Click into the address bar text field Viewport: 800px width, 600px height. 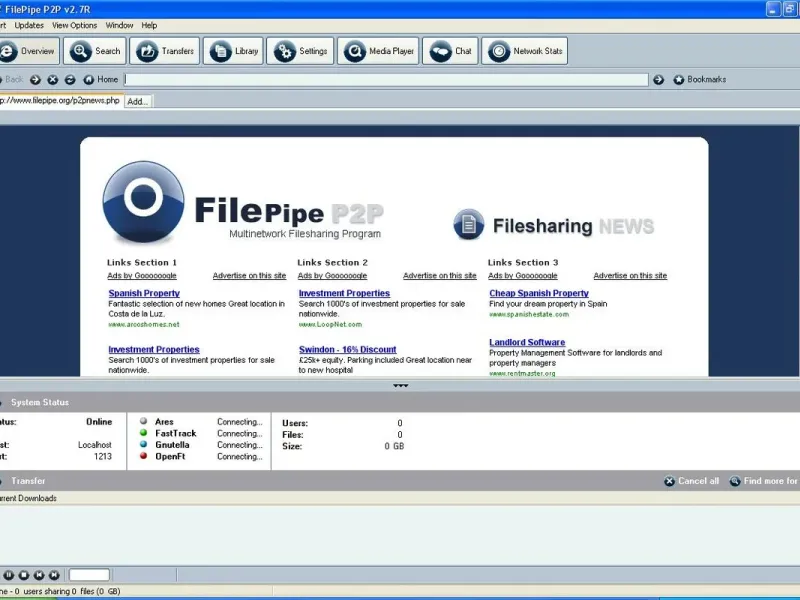click(x=386, y=79)
